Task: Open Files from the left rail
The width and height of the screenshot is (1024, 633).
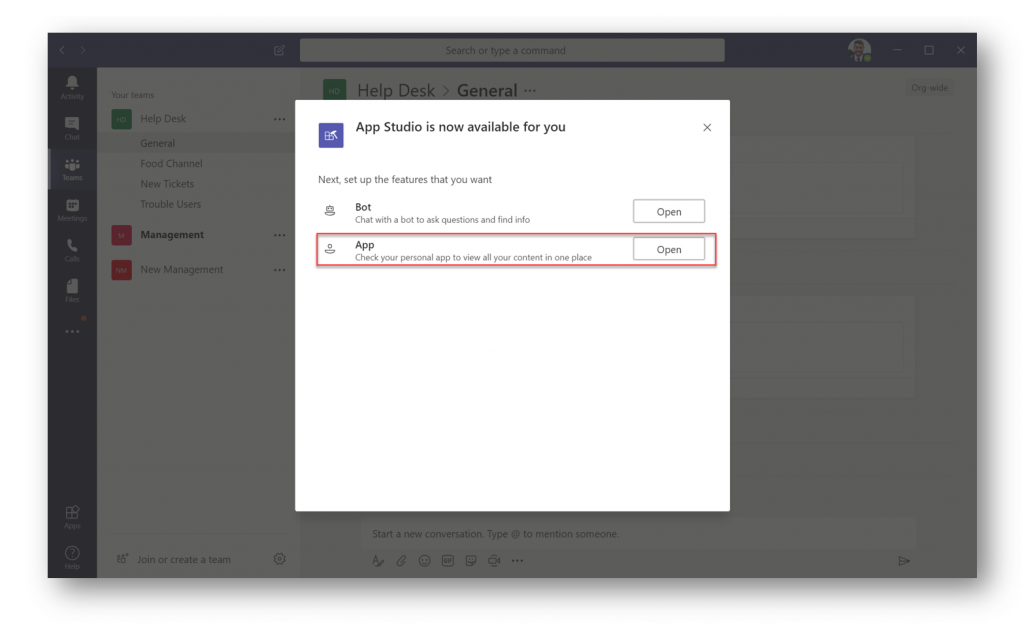Action: 72,291
